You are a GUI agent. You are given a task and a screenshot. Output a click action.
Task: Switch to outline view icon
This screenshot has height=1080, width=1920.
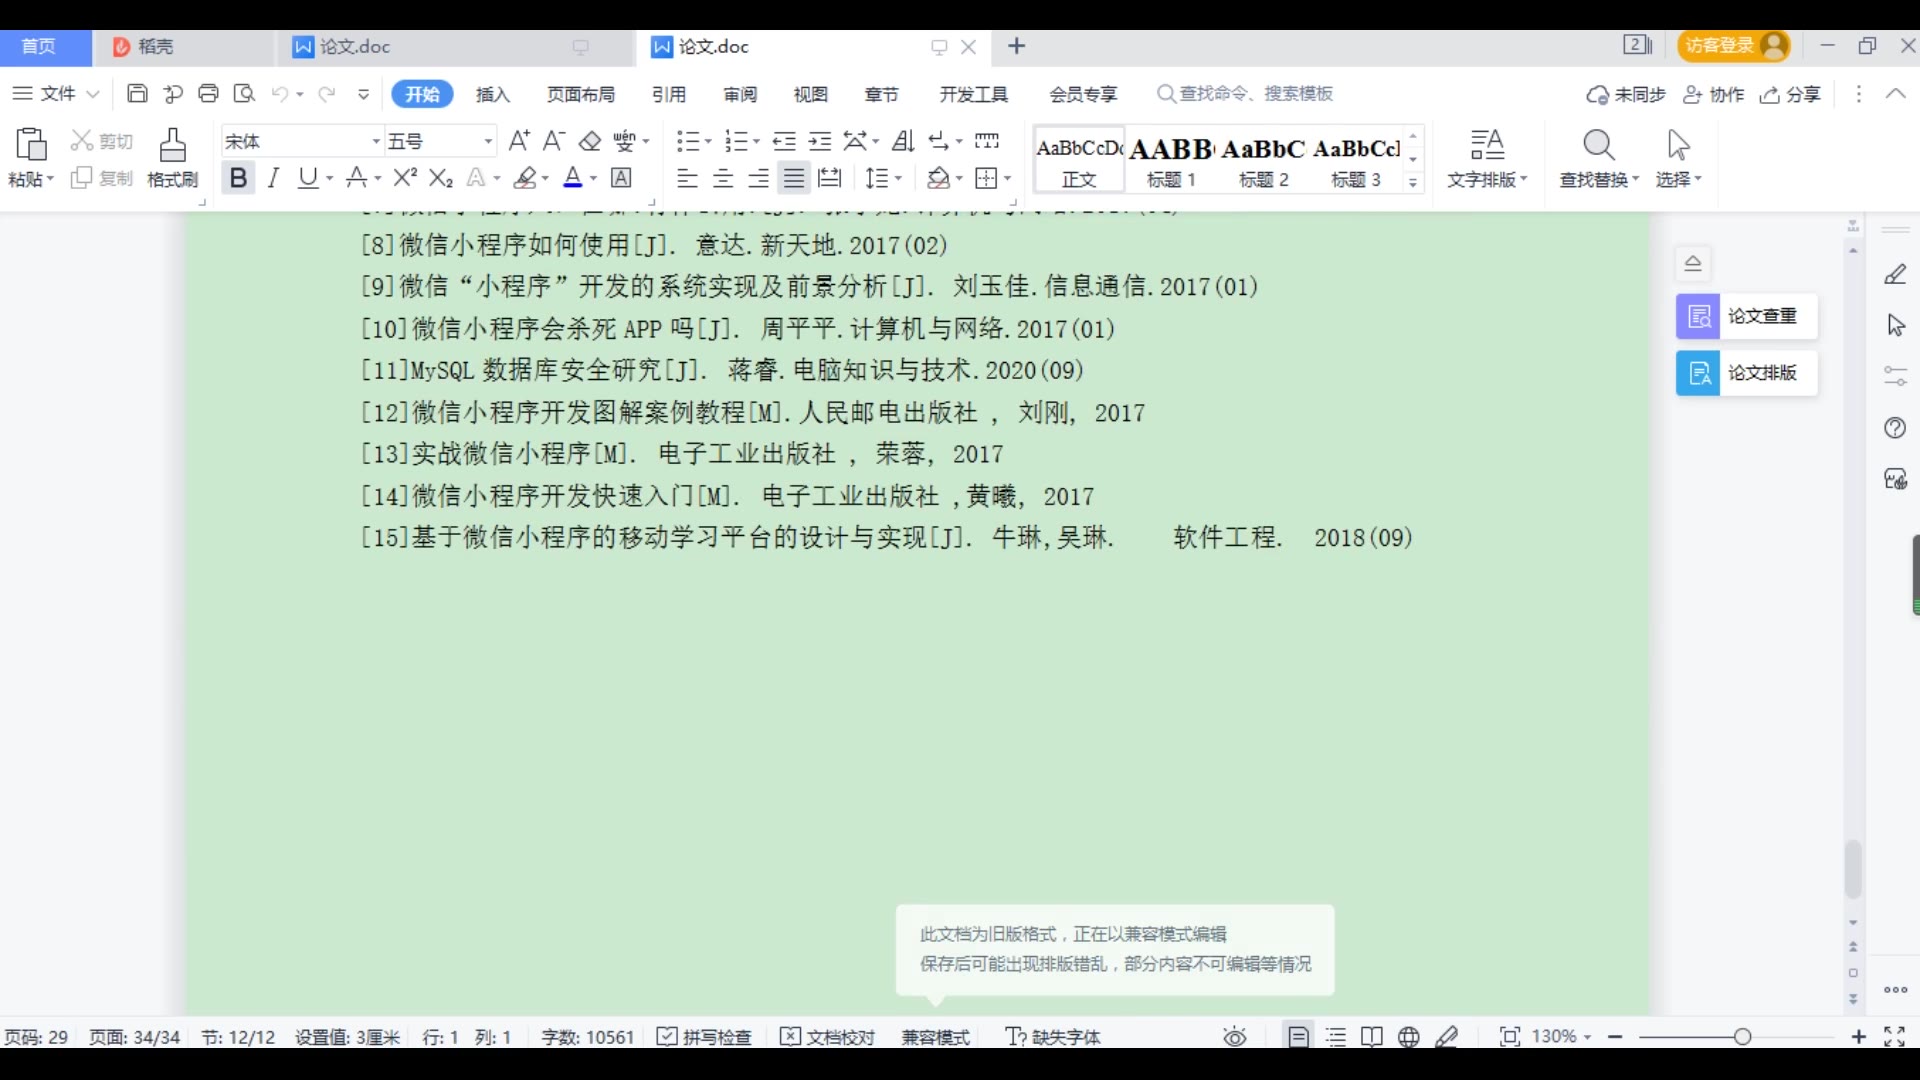click(x=1336, y=1037)
